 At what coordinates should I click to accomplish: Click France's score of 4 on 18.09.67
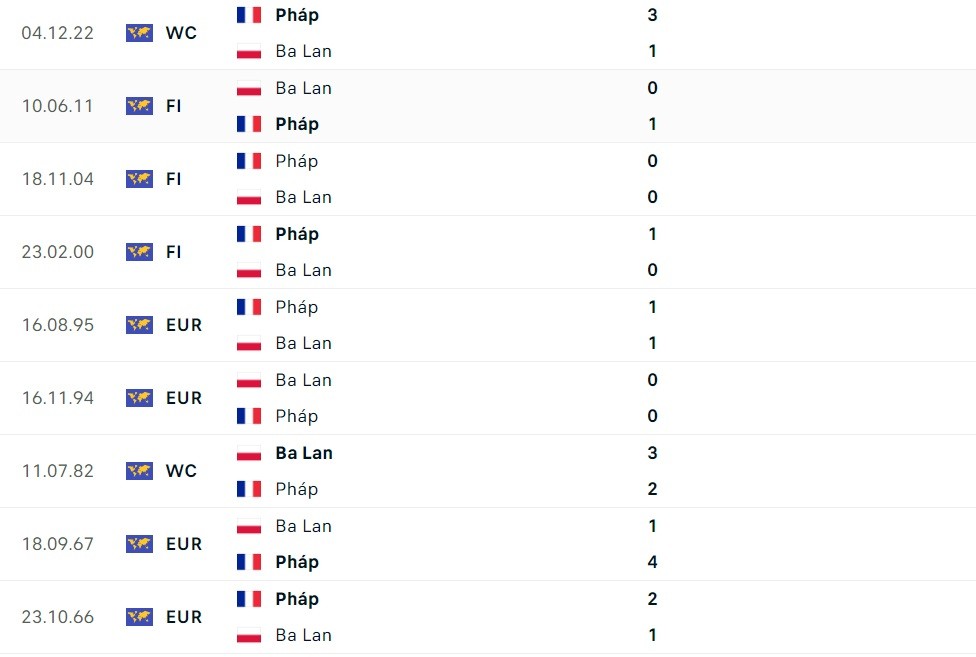coord(653,562)
